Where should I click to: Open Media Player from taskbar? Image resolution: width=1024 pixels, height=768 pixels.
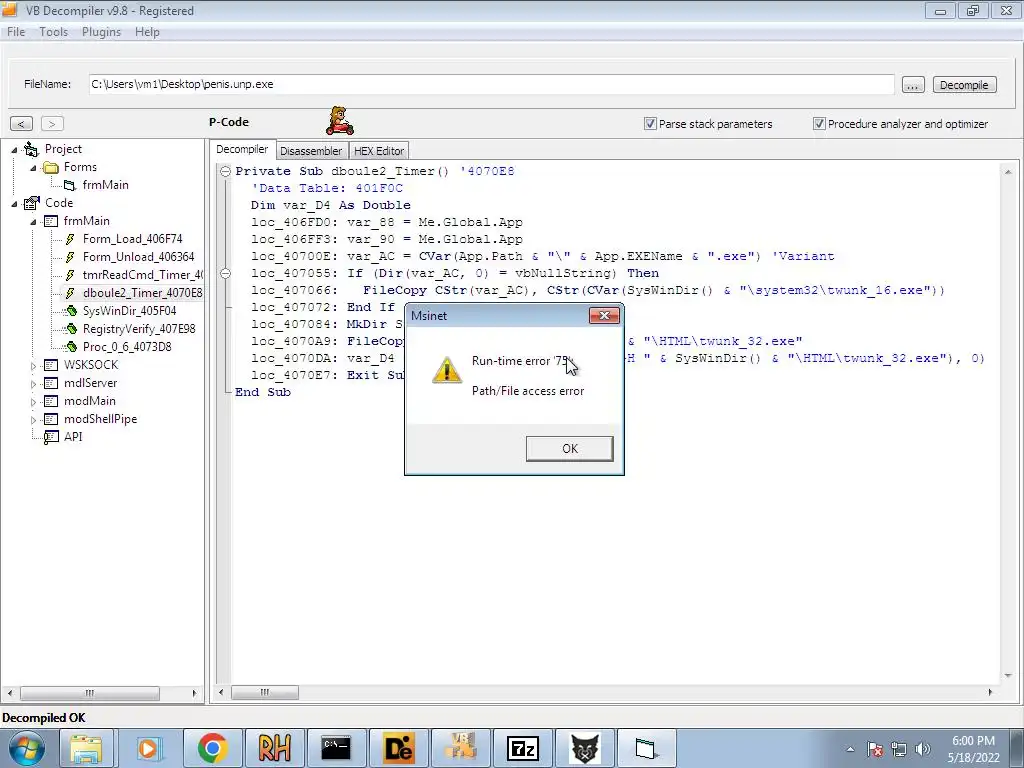[x=149, y=748]
